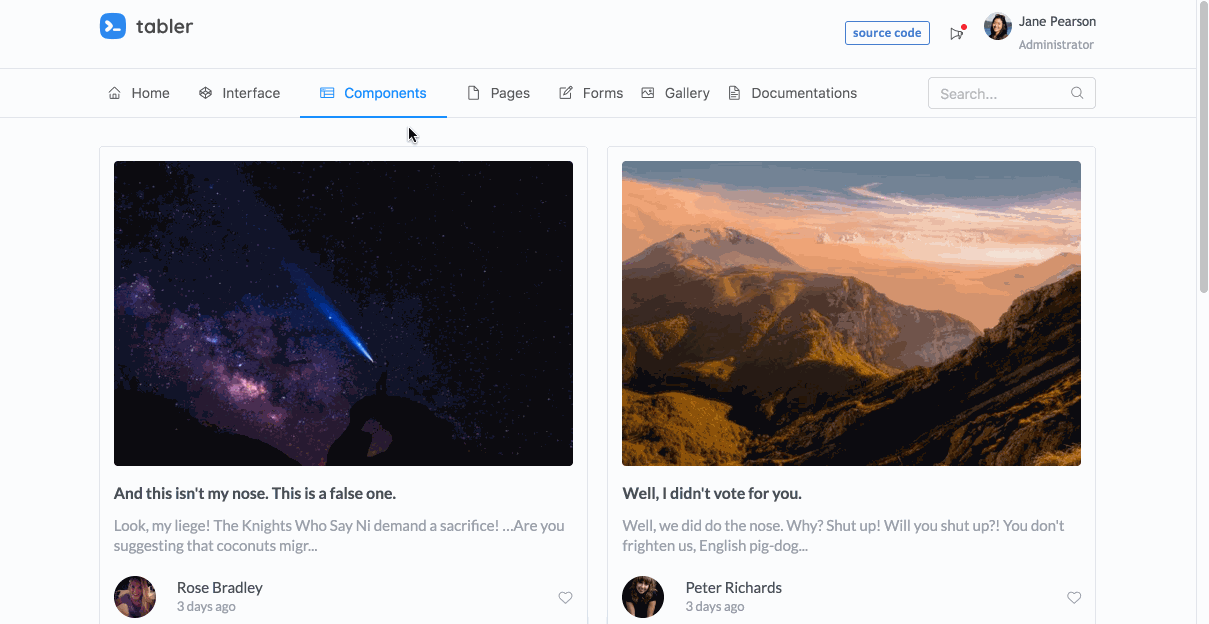Open the Documentations menu item
The image size is (1209, 624).
tap(792, 93)
